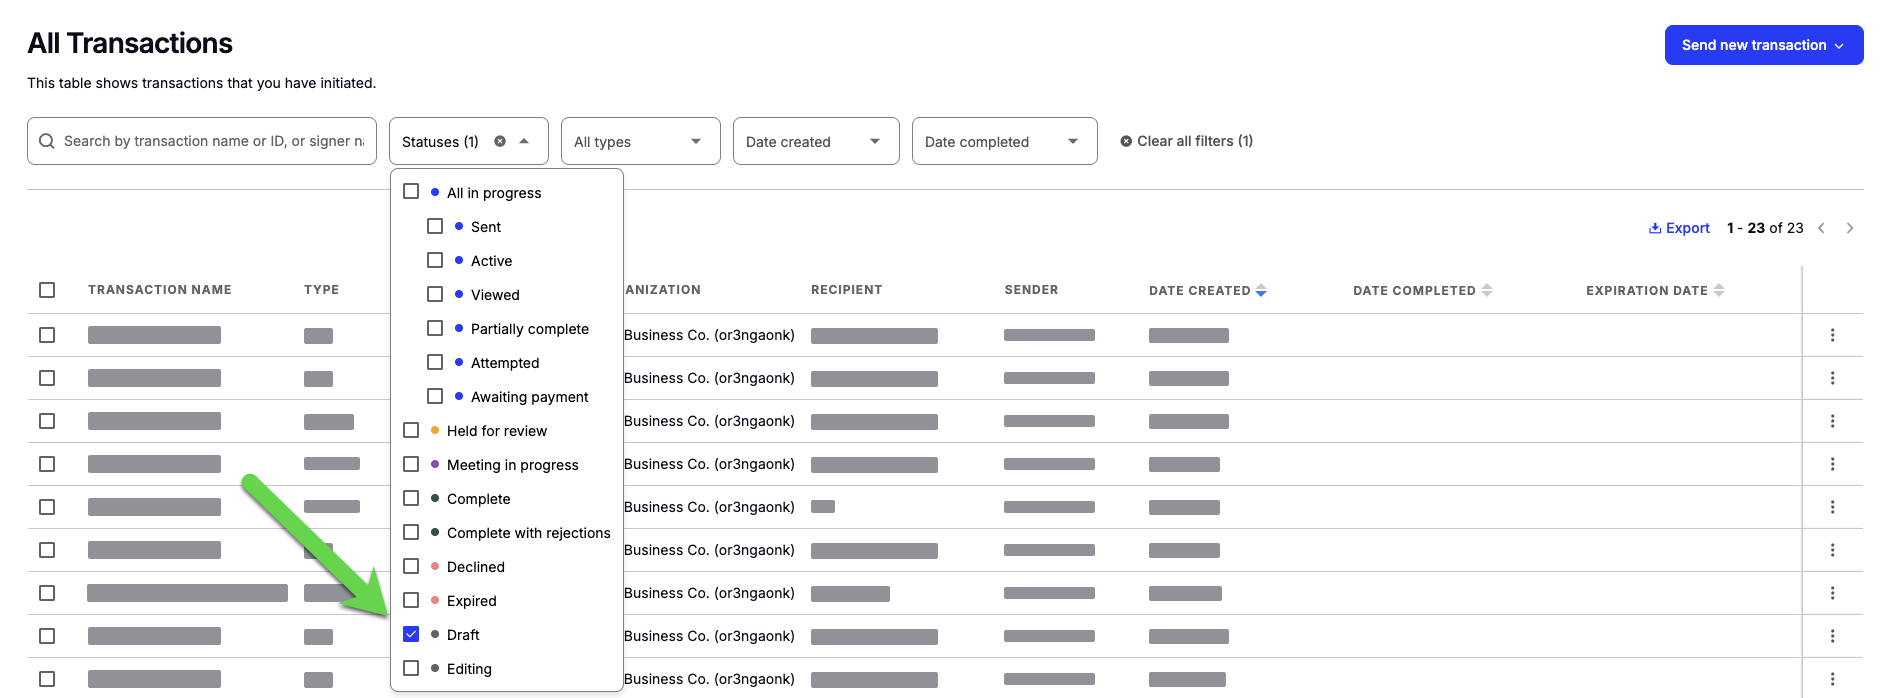
Task: Check the All in progress status
Action: (411, 191)
